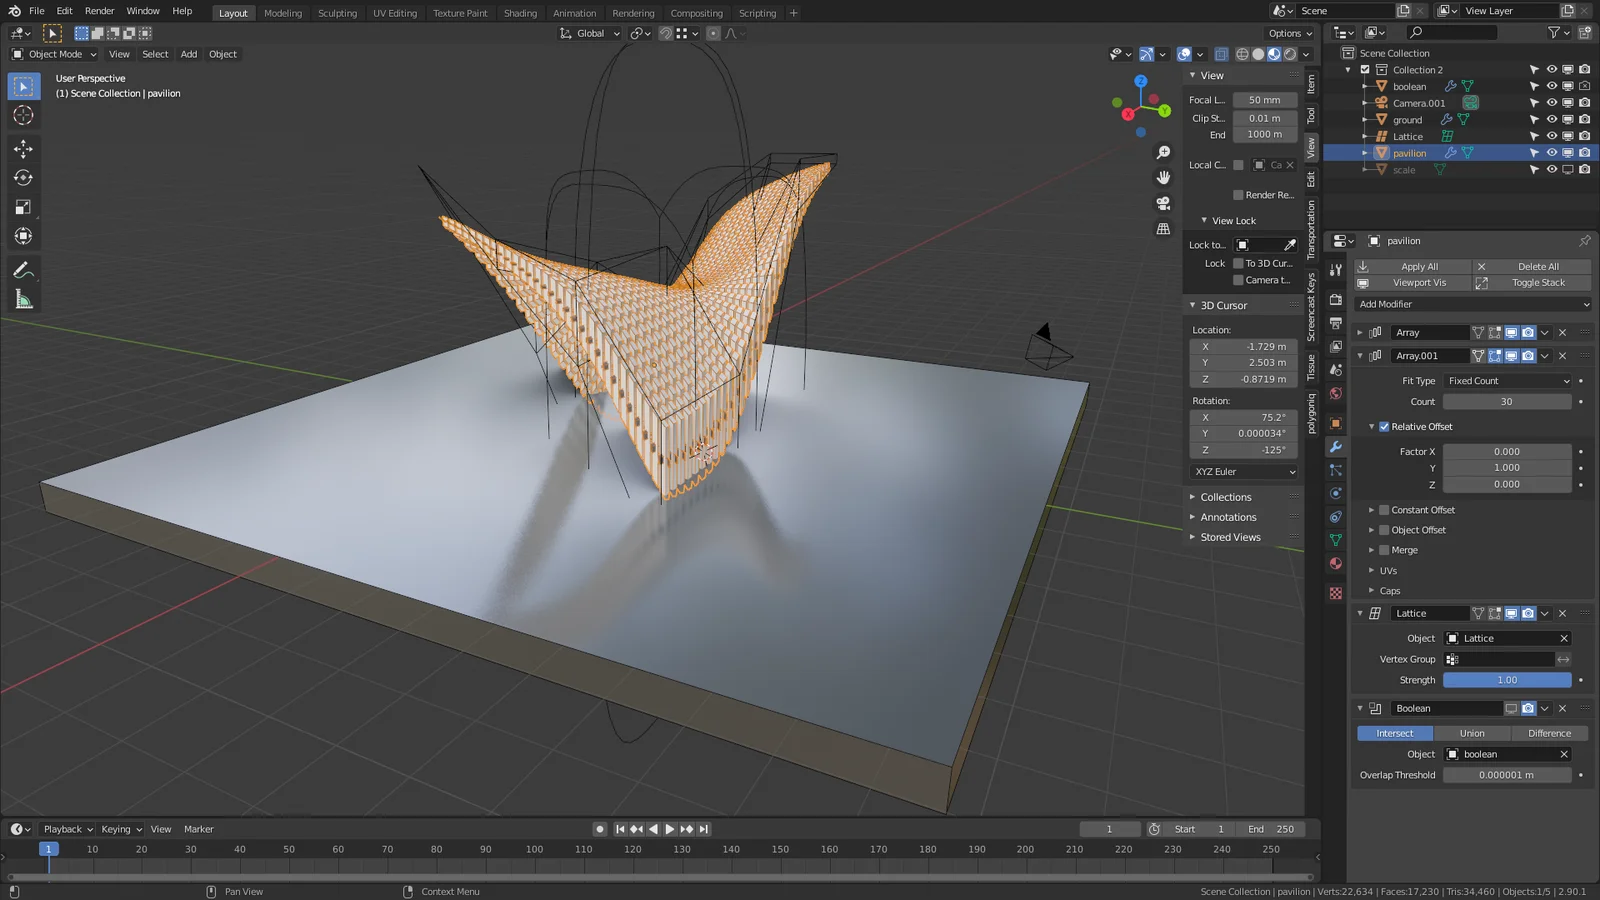Open the Fixed Count fit type dropdown
The height and width of the screenshot is (900, 1600).
pos(1506,380)
